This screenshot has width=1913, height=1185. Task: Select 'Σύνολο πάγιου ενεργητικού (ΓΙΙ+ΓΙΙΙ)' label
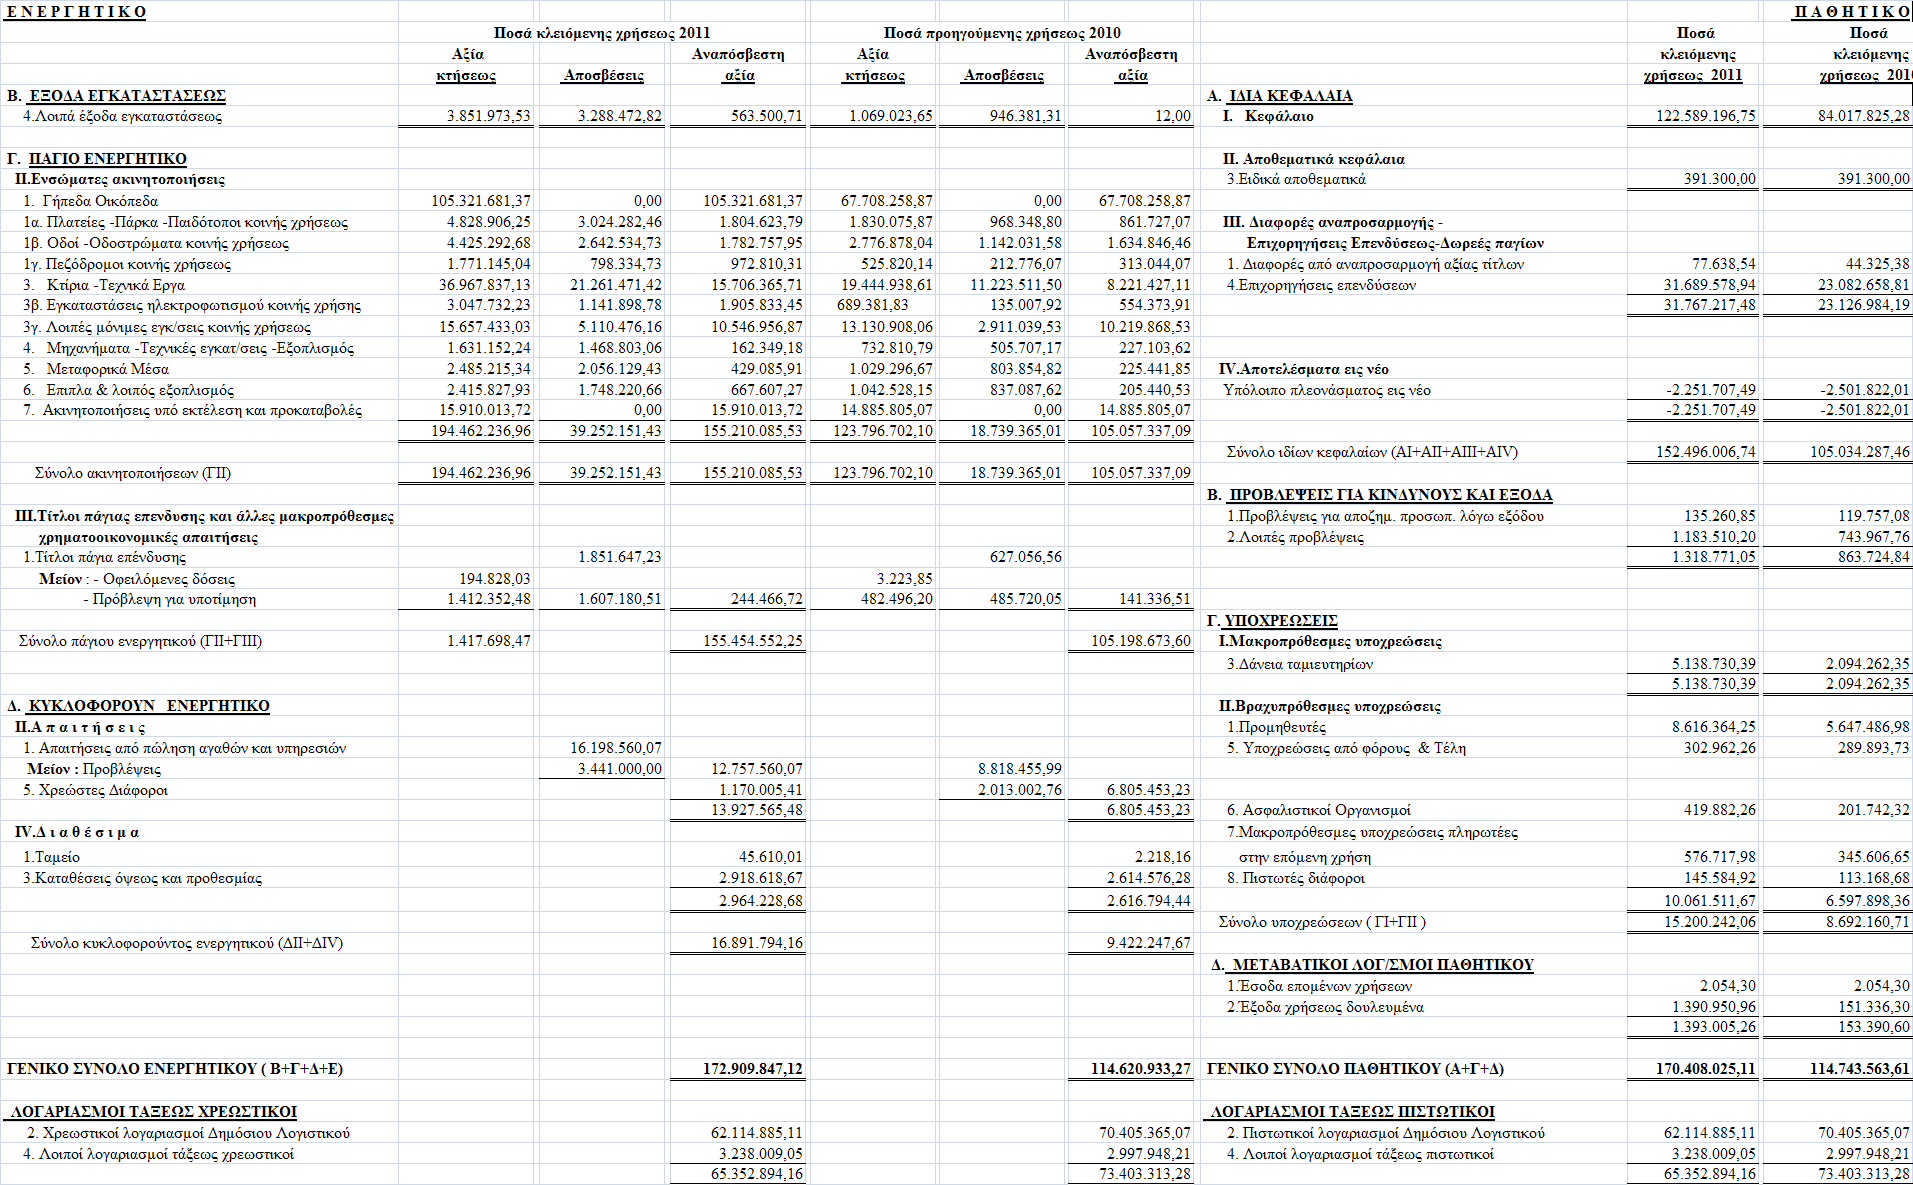click(x=140, y=641)
